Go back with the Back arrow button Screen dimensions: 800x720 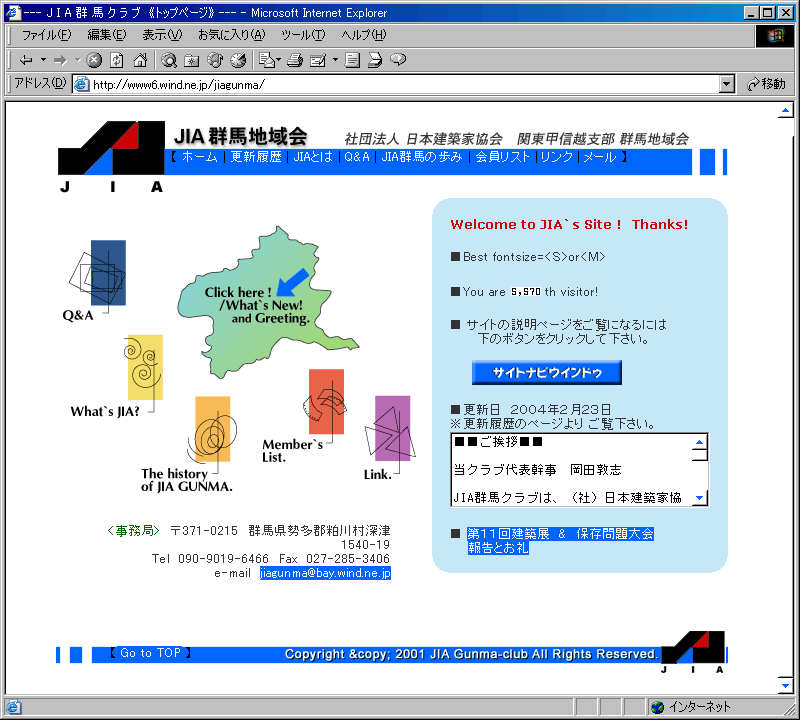coord(26,60)
